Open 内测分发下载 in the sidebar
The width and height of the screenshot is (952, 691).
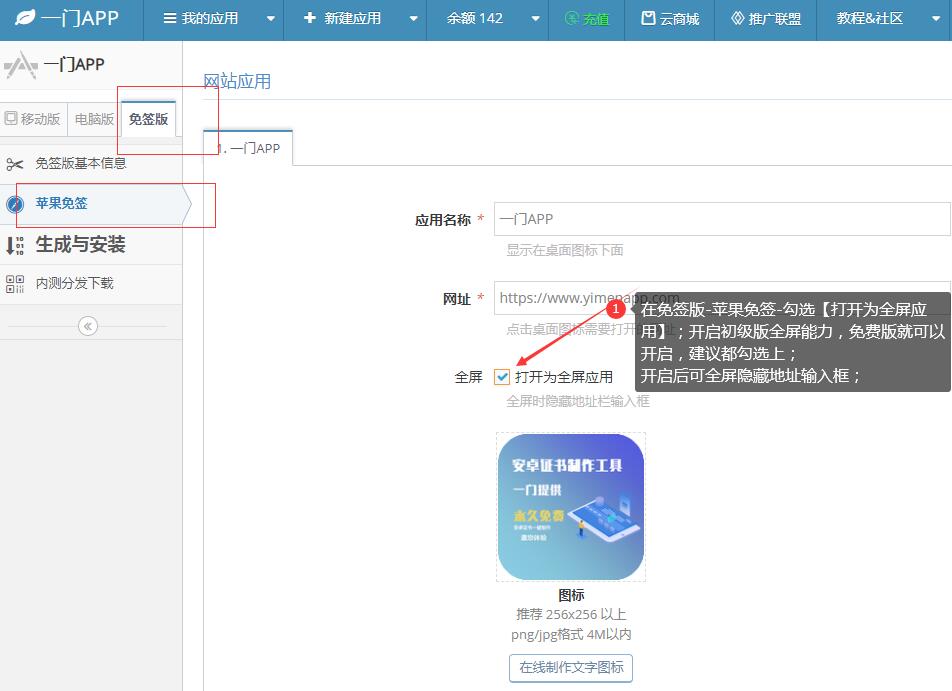point(91,284)
